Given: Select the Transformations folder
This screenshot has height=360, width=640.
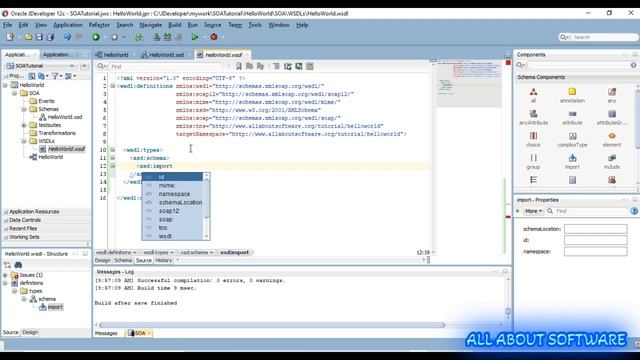Looking at the screenshot, I should (x=57, y=133).
